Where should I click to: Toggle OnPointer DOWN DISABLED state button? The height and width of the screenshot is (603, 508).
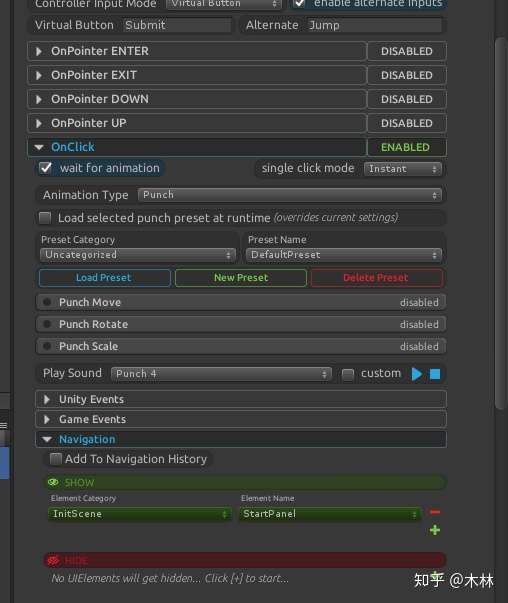(x=407, y=99)
